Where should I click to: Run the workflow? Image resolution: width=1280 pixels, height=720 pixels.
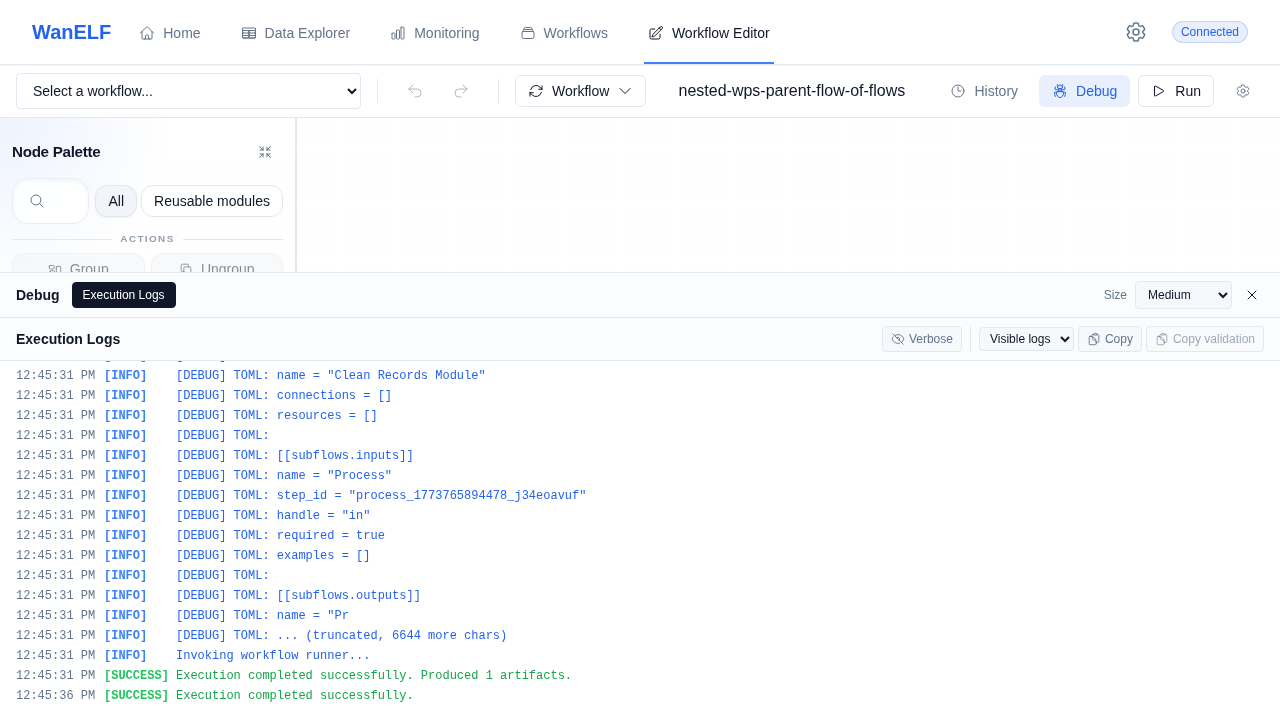coord(1176,91)
